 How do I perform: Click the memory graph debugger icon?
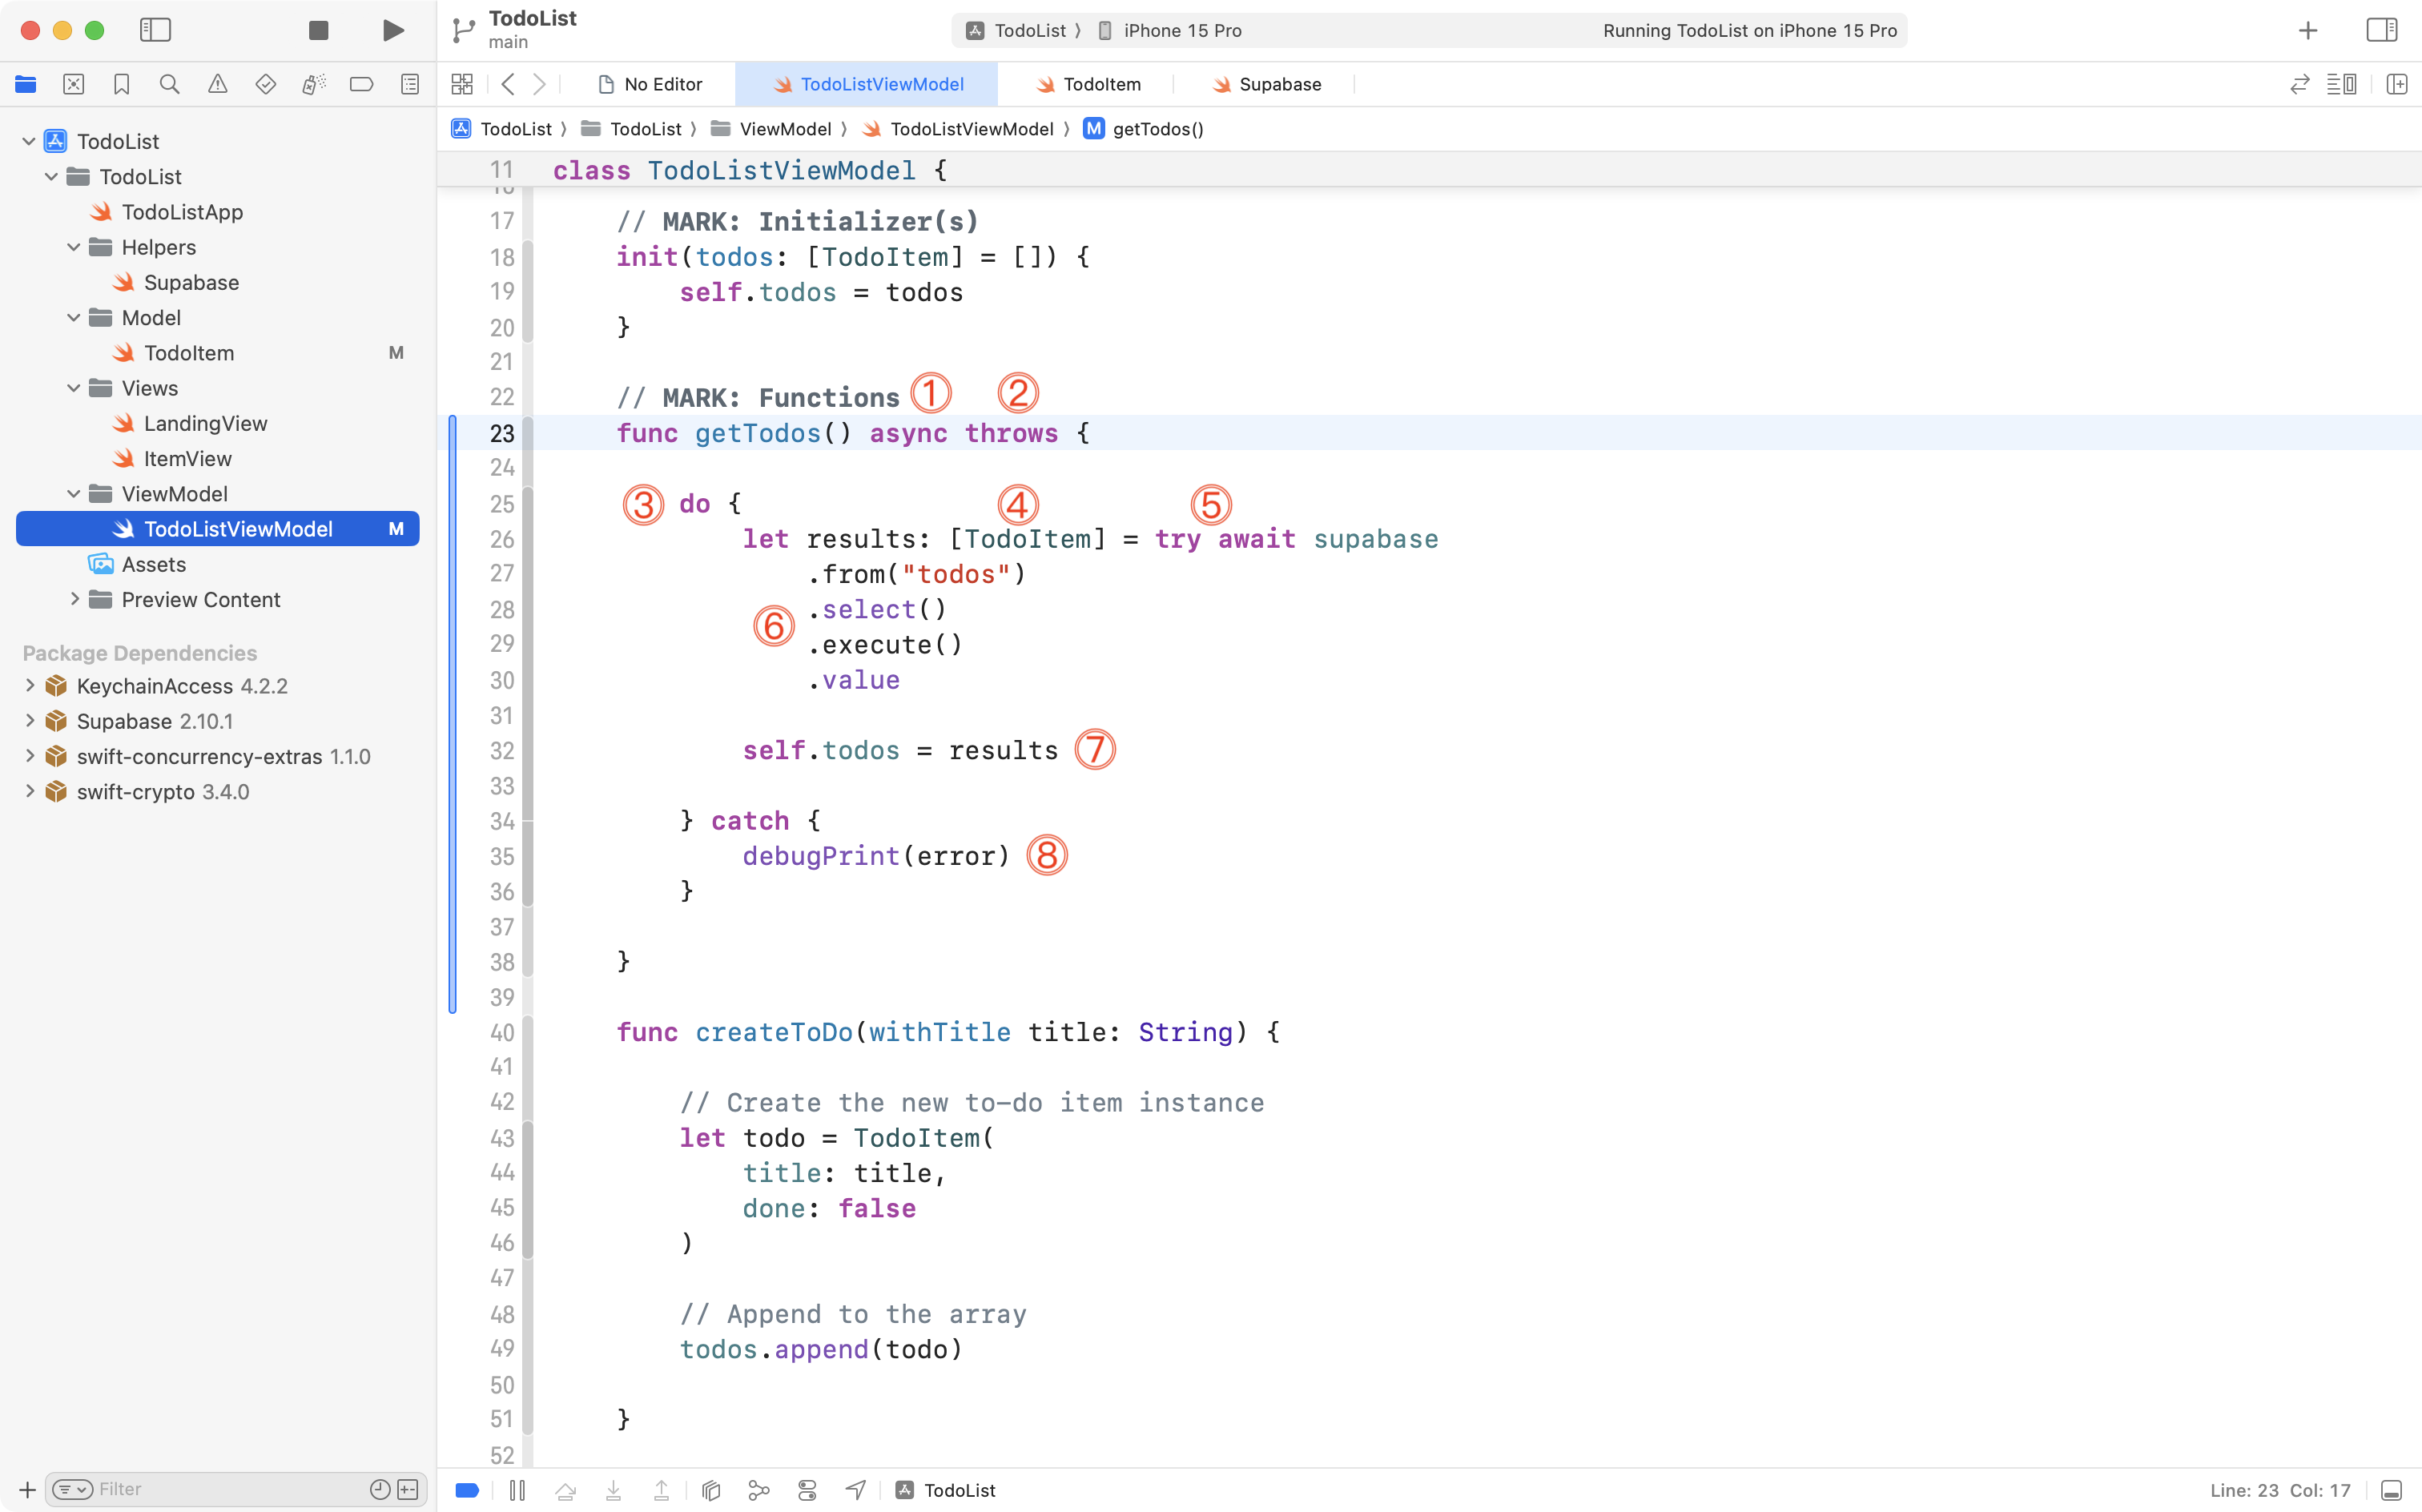pos(759,1490)
